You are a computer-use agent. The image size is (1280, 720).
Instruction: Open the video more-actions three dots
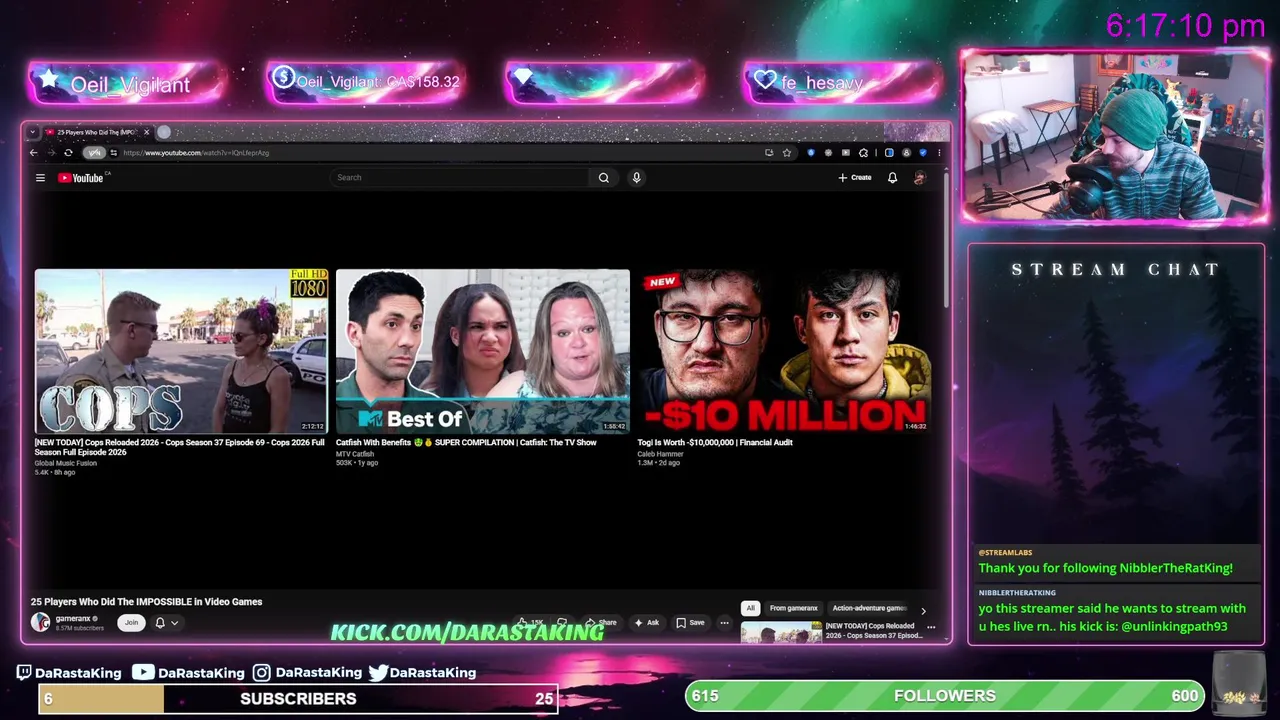coord(724,623)
